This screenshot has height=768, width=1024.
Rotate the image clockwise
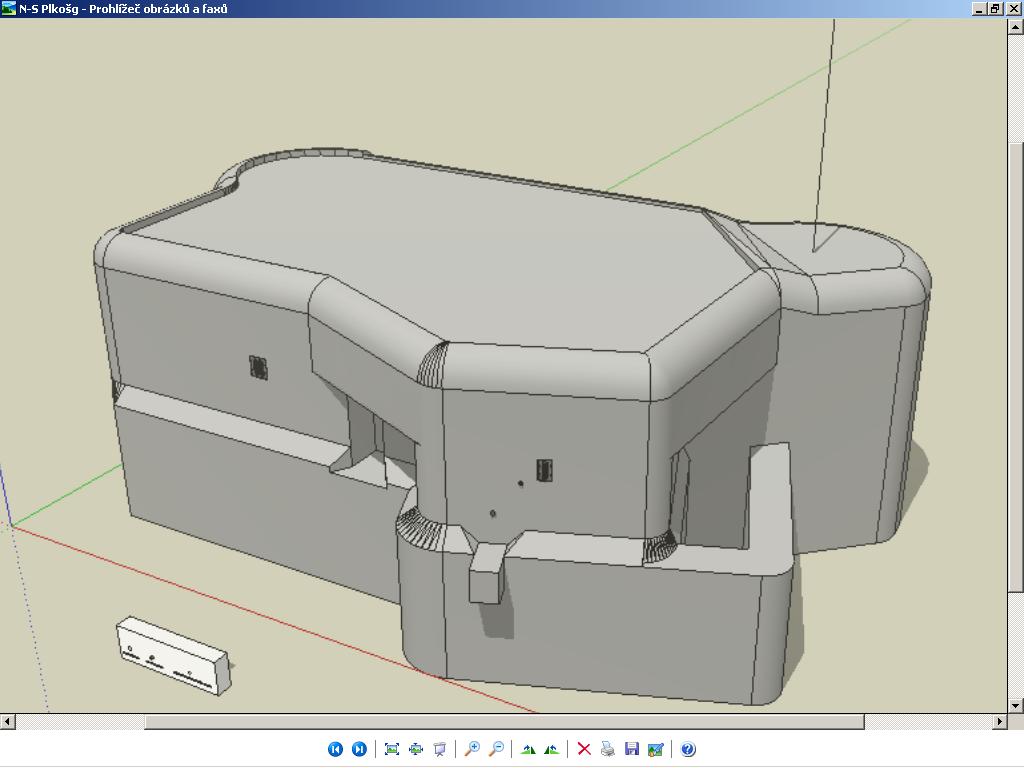528,749
